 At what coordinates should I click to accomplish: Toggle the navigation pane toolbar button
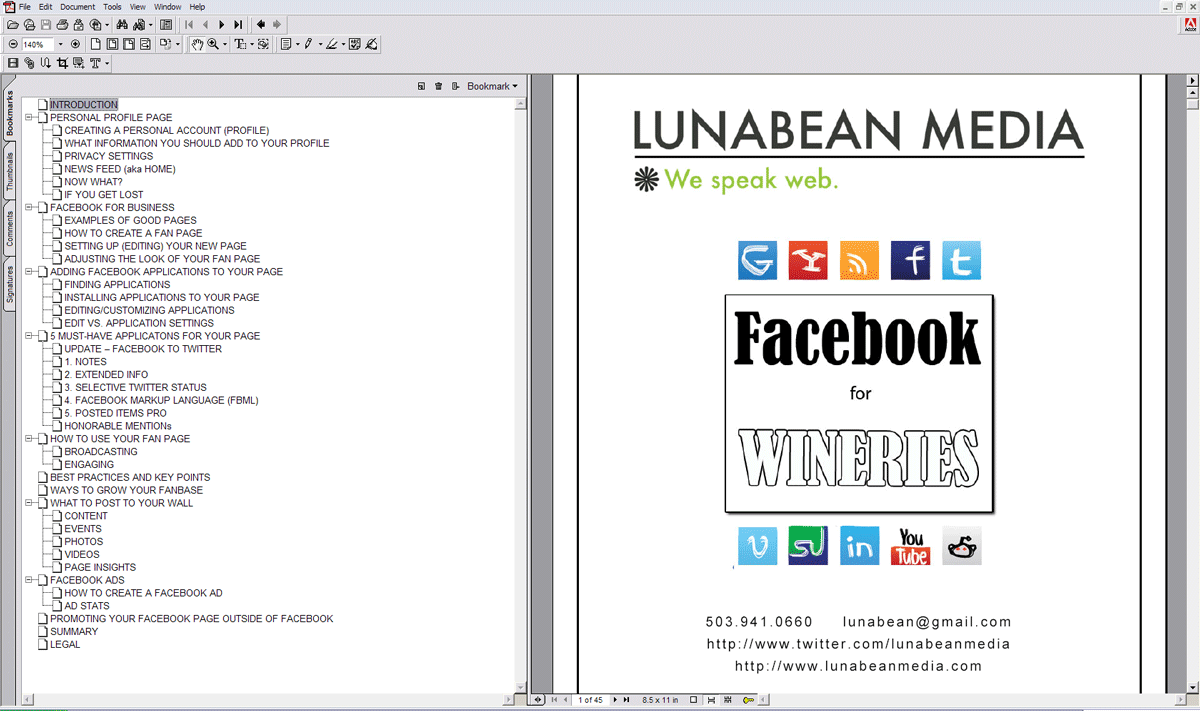[x=166, y=24]
